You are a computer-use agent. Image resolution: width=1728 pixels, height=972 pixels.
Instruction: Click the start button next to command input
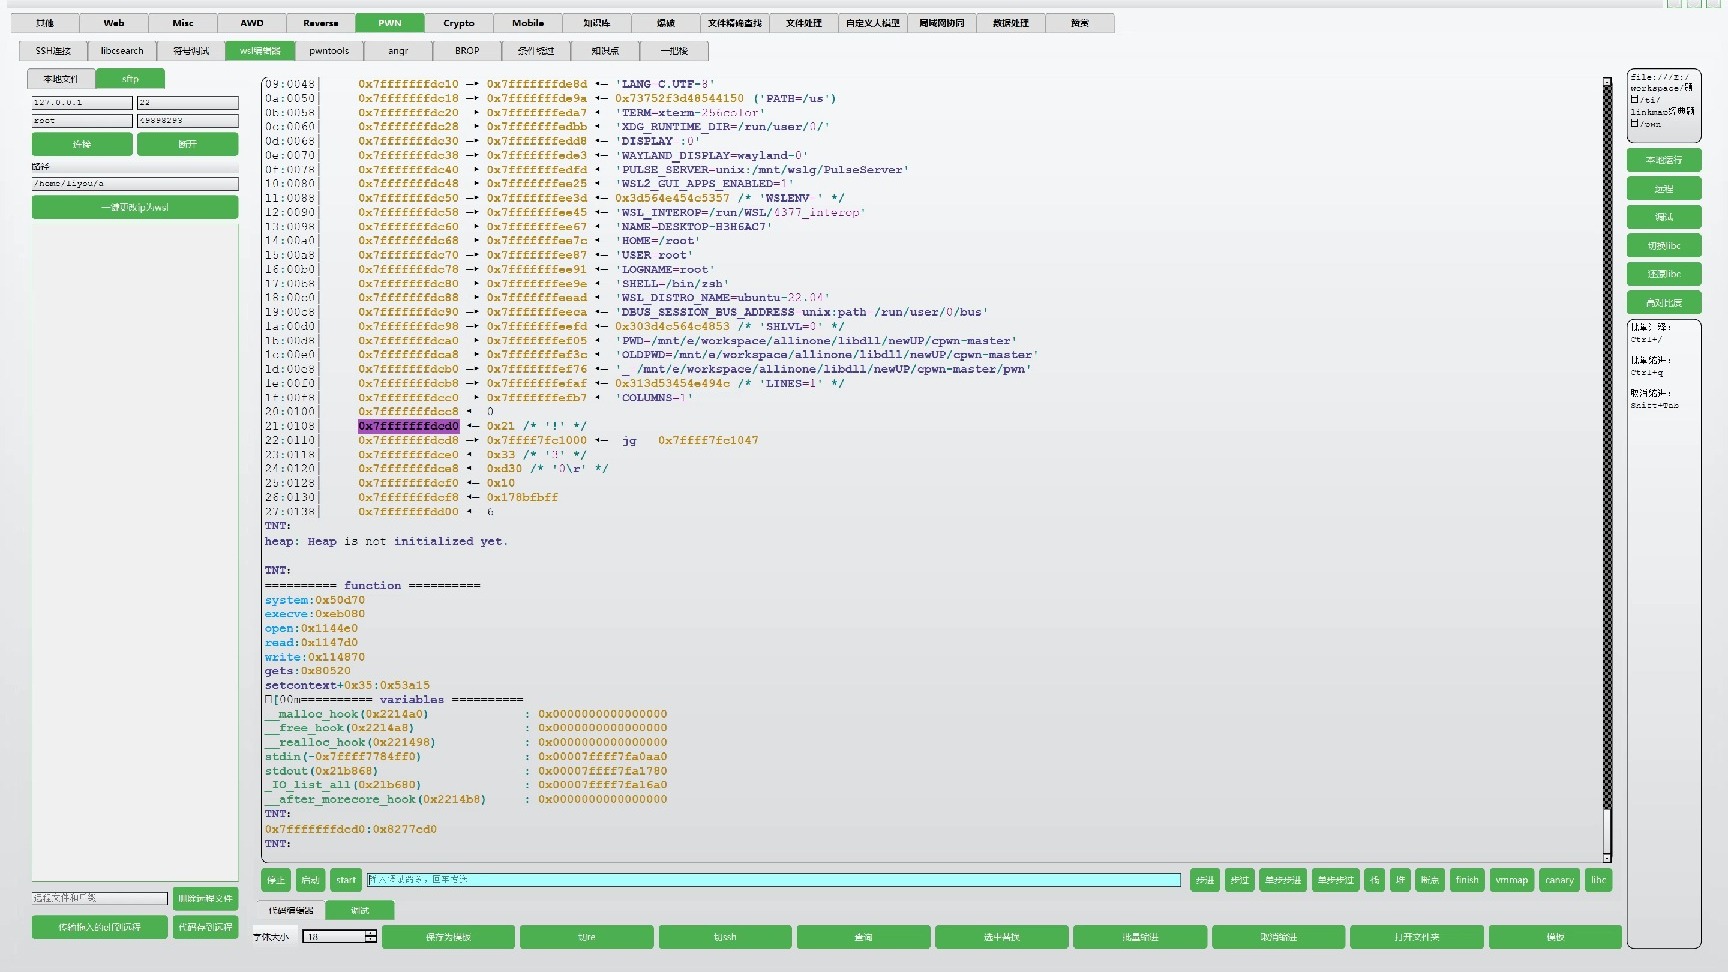pyautogui.click(x=345, y=880)
